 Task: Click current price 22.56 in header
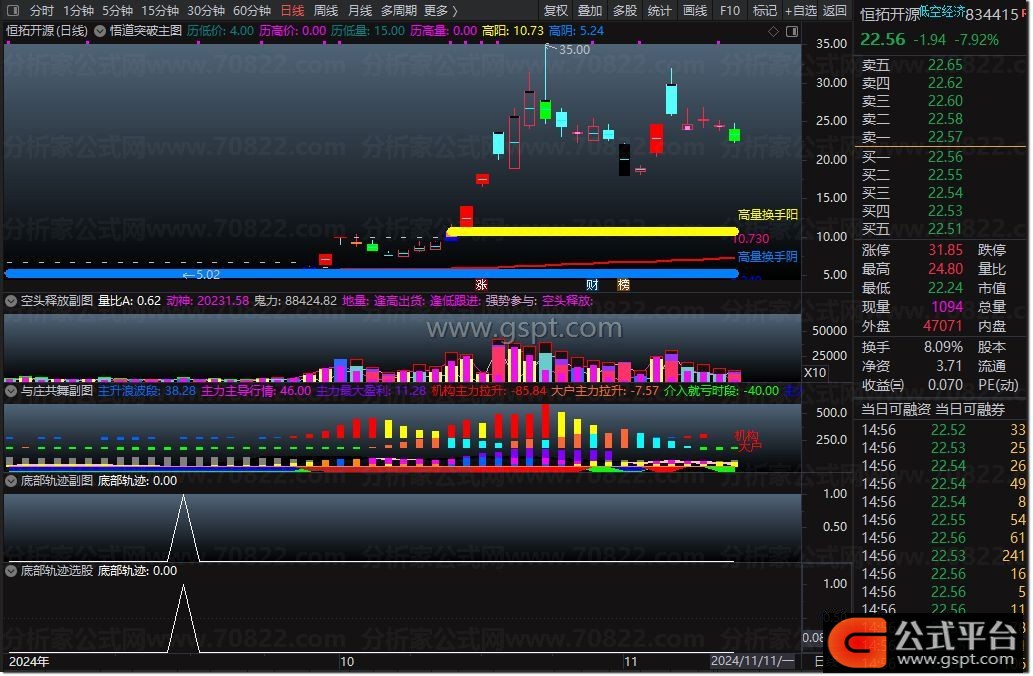point(883,40)
